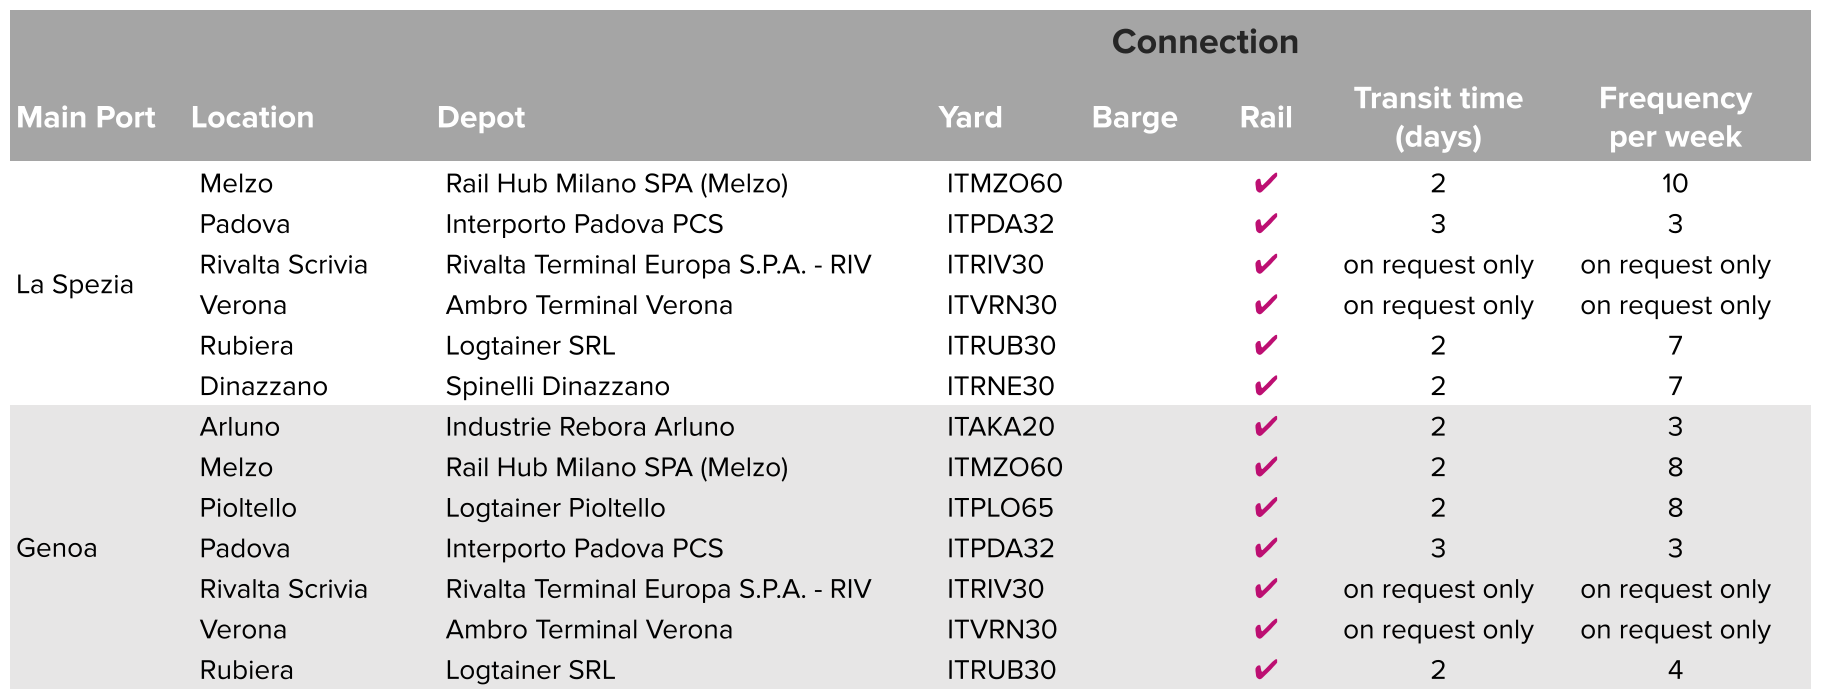Select the Depot column header
1821x699 pixels.
click(x=481, y=118)
